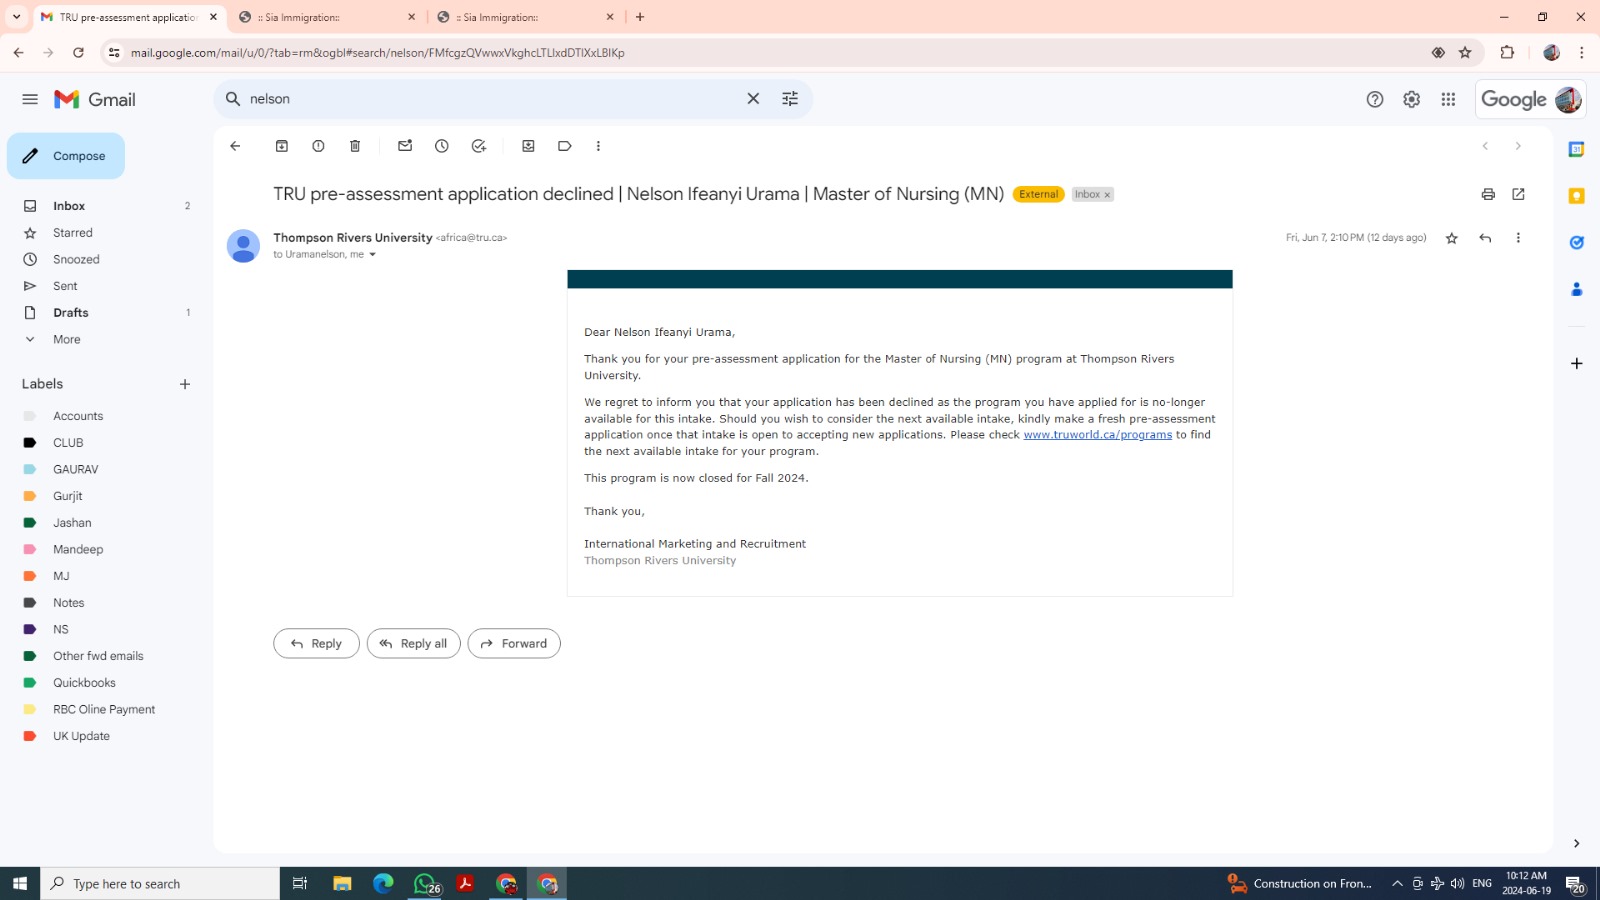
Task: Show search options filter icon
Action: tap(790, 99)
